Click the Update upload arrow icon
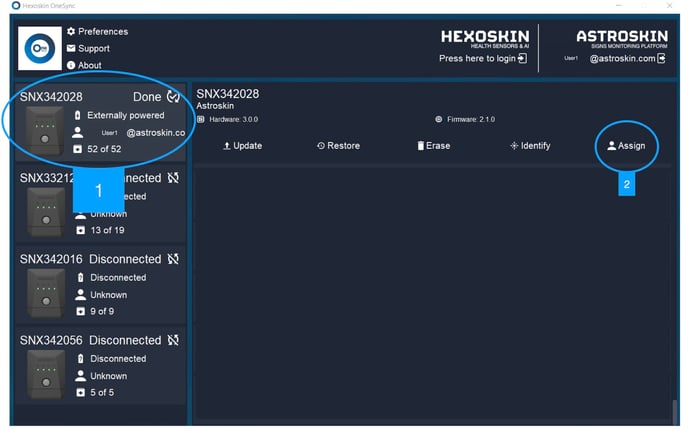The height and width of the screenshot is (429, 688). 227,146
